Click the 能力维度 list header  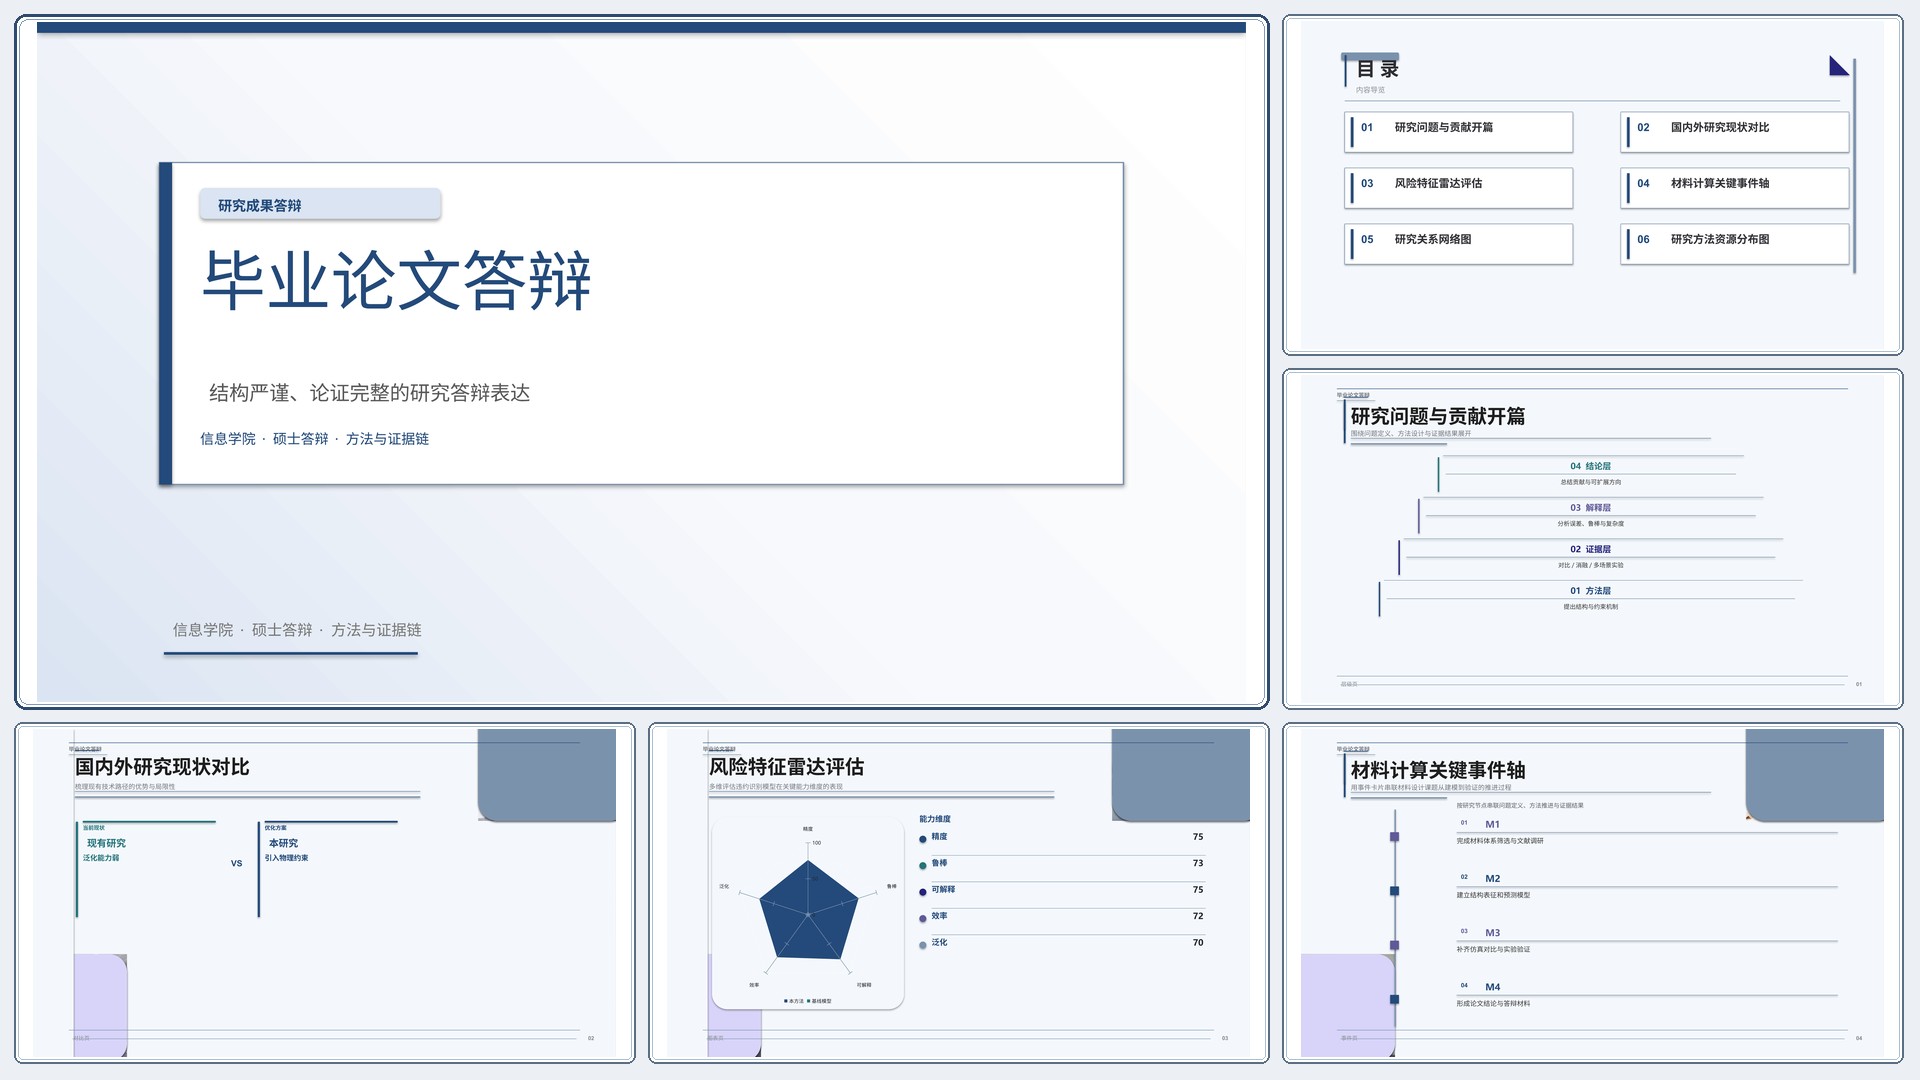(935, 819)
